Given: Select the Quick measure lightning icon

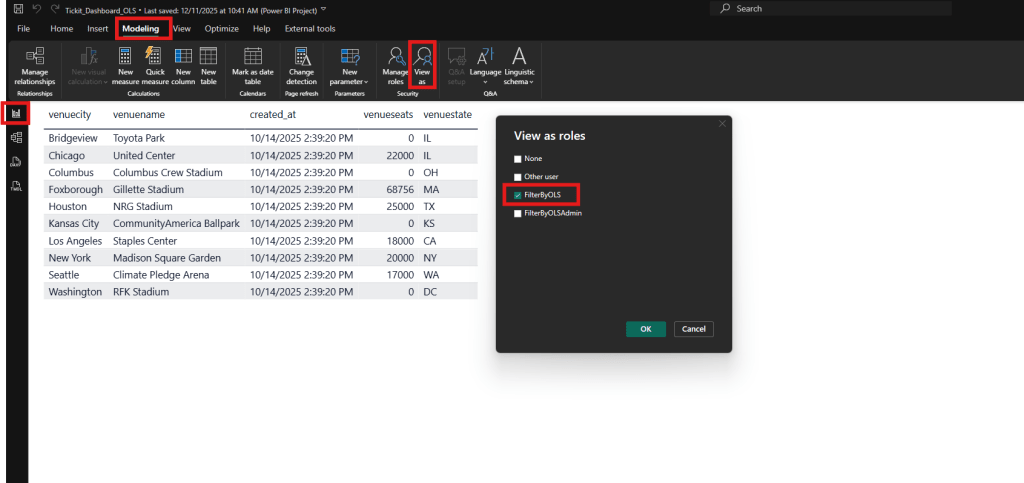Looking at the screenshot, I should pos(155,64).
